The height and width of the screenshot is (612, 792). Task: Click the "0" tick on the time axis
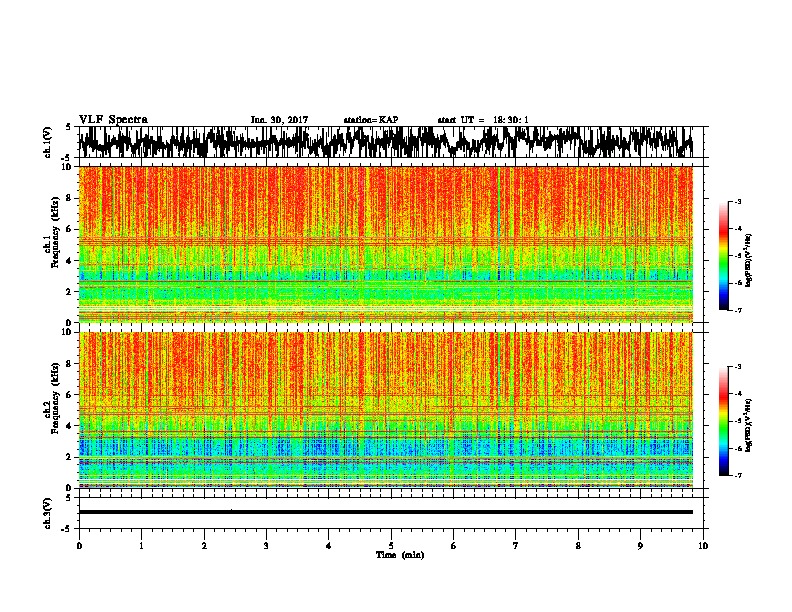point(79,546)
